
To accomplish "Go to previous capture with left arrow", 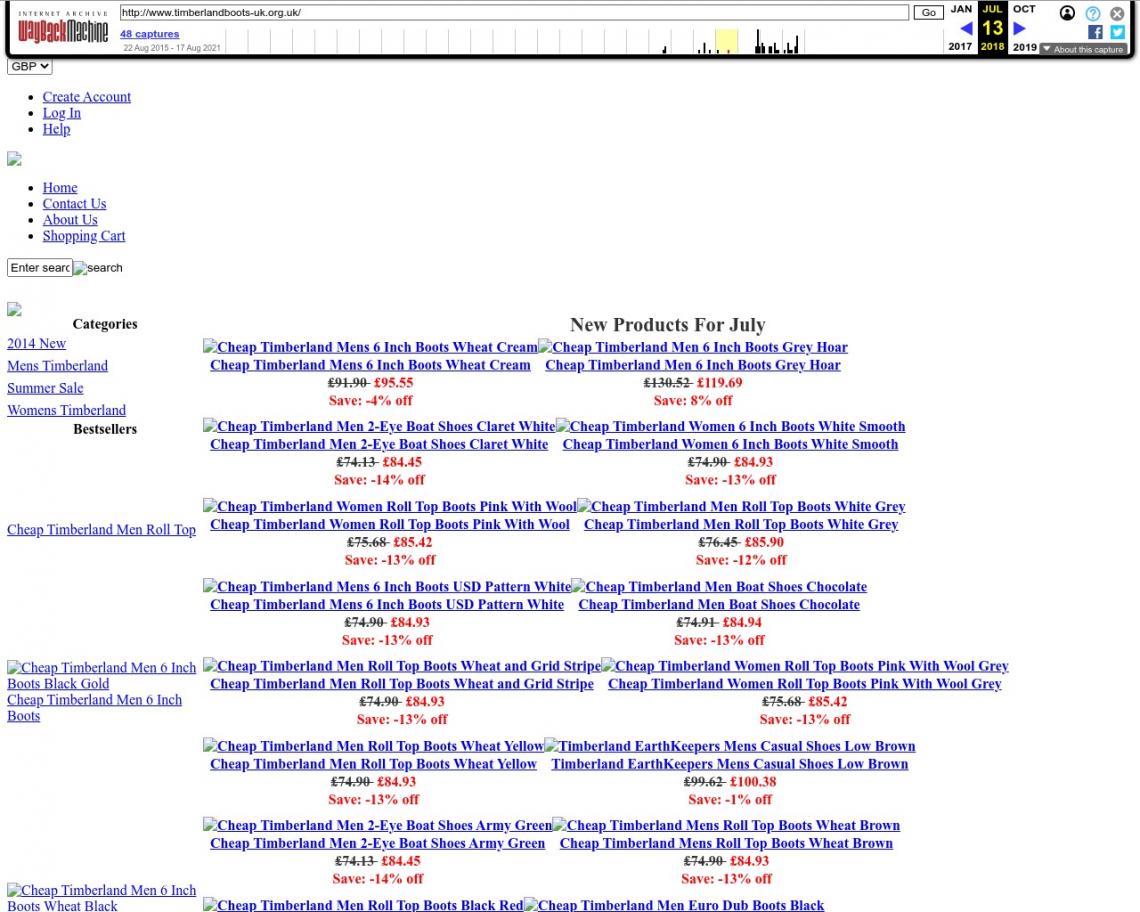I will click(966, 28).
